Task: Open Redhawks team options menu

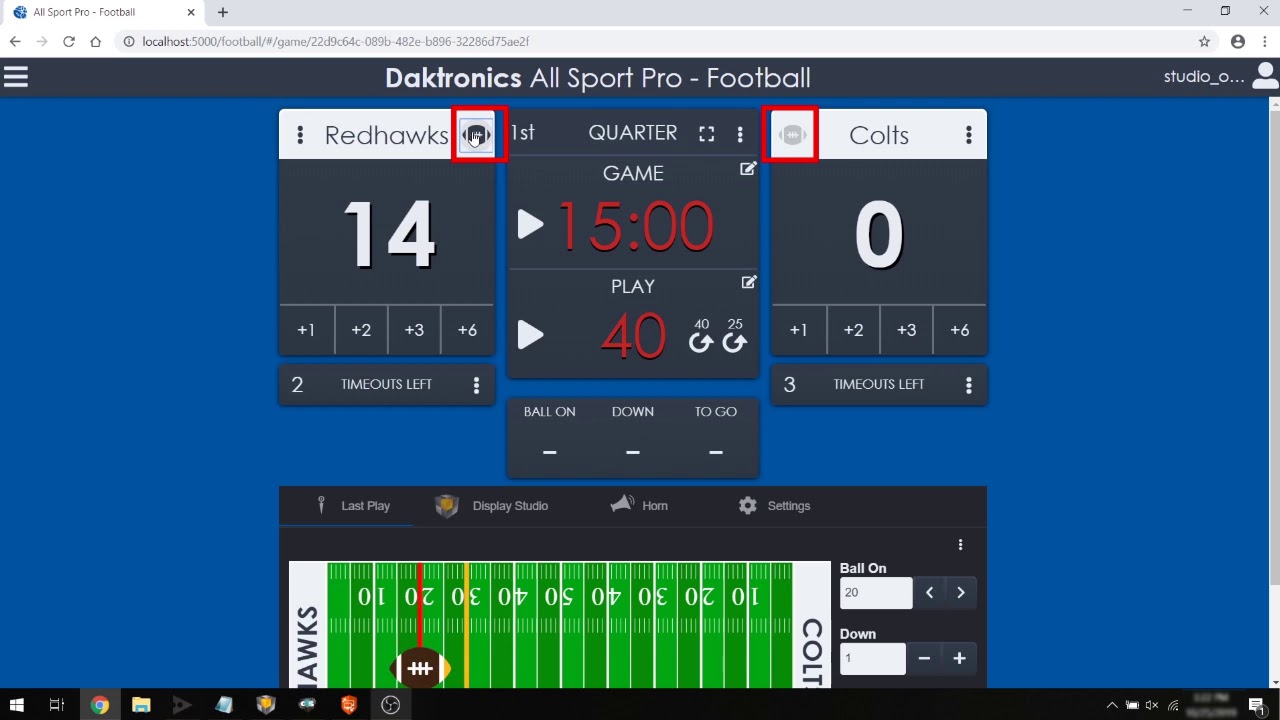Action: (300, 135)
